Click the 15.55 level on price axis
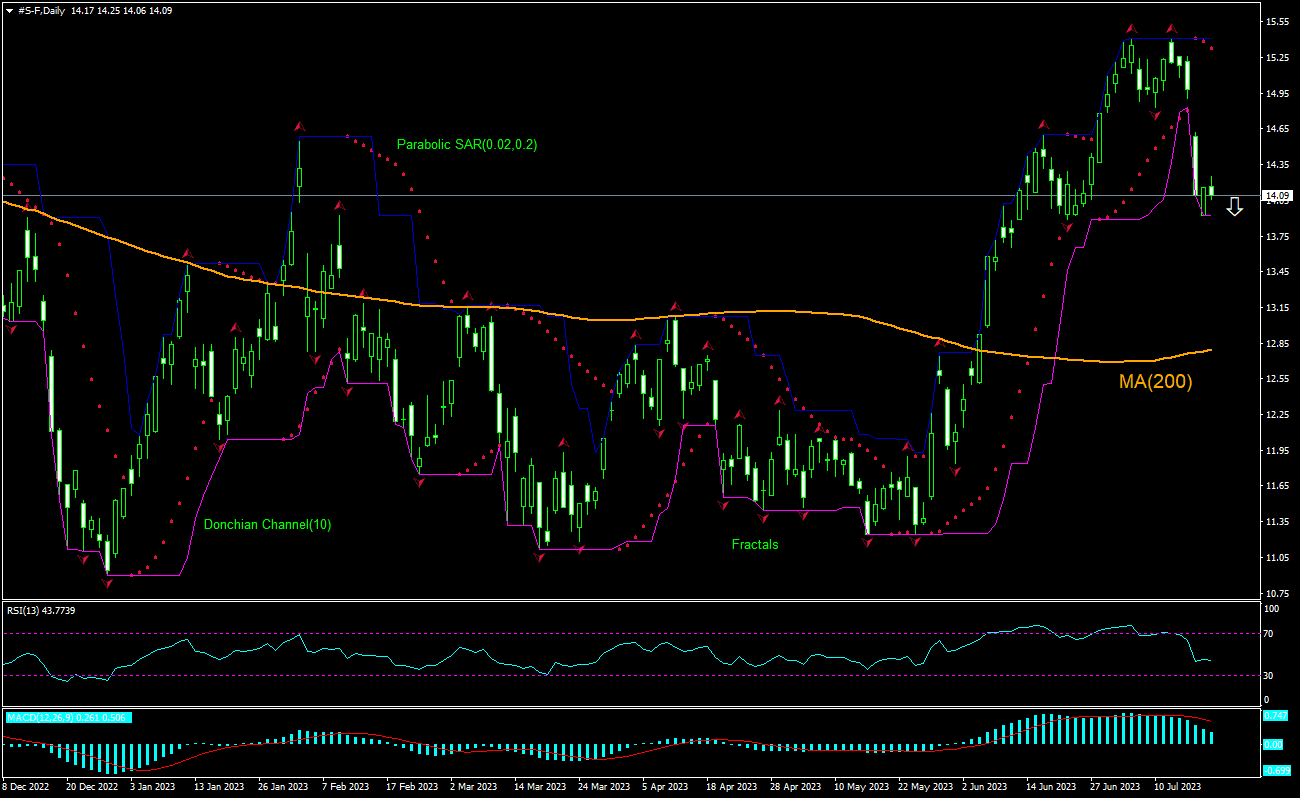The image size is (1300, 798). pos(1275,22)
